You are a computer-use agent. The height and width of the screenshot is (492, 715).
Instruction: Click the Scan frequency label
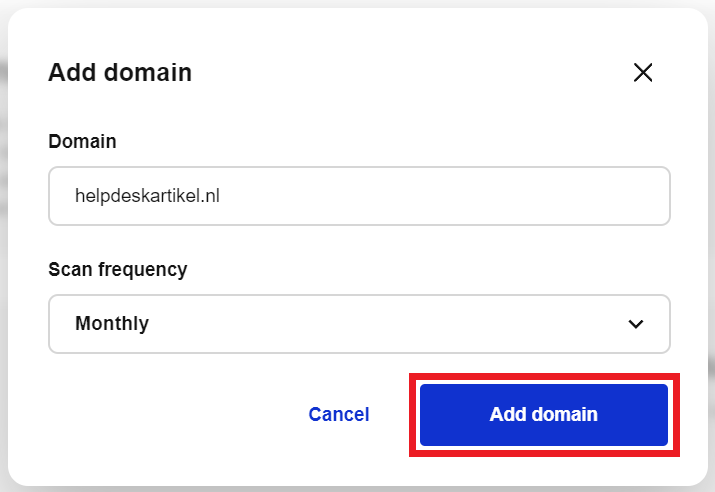(118, 270)
